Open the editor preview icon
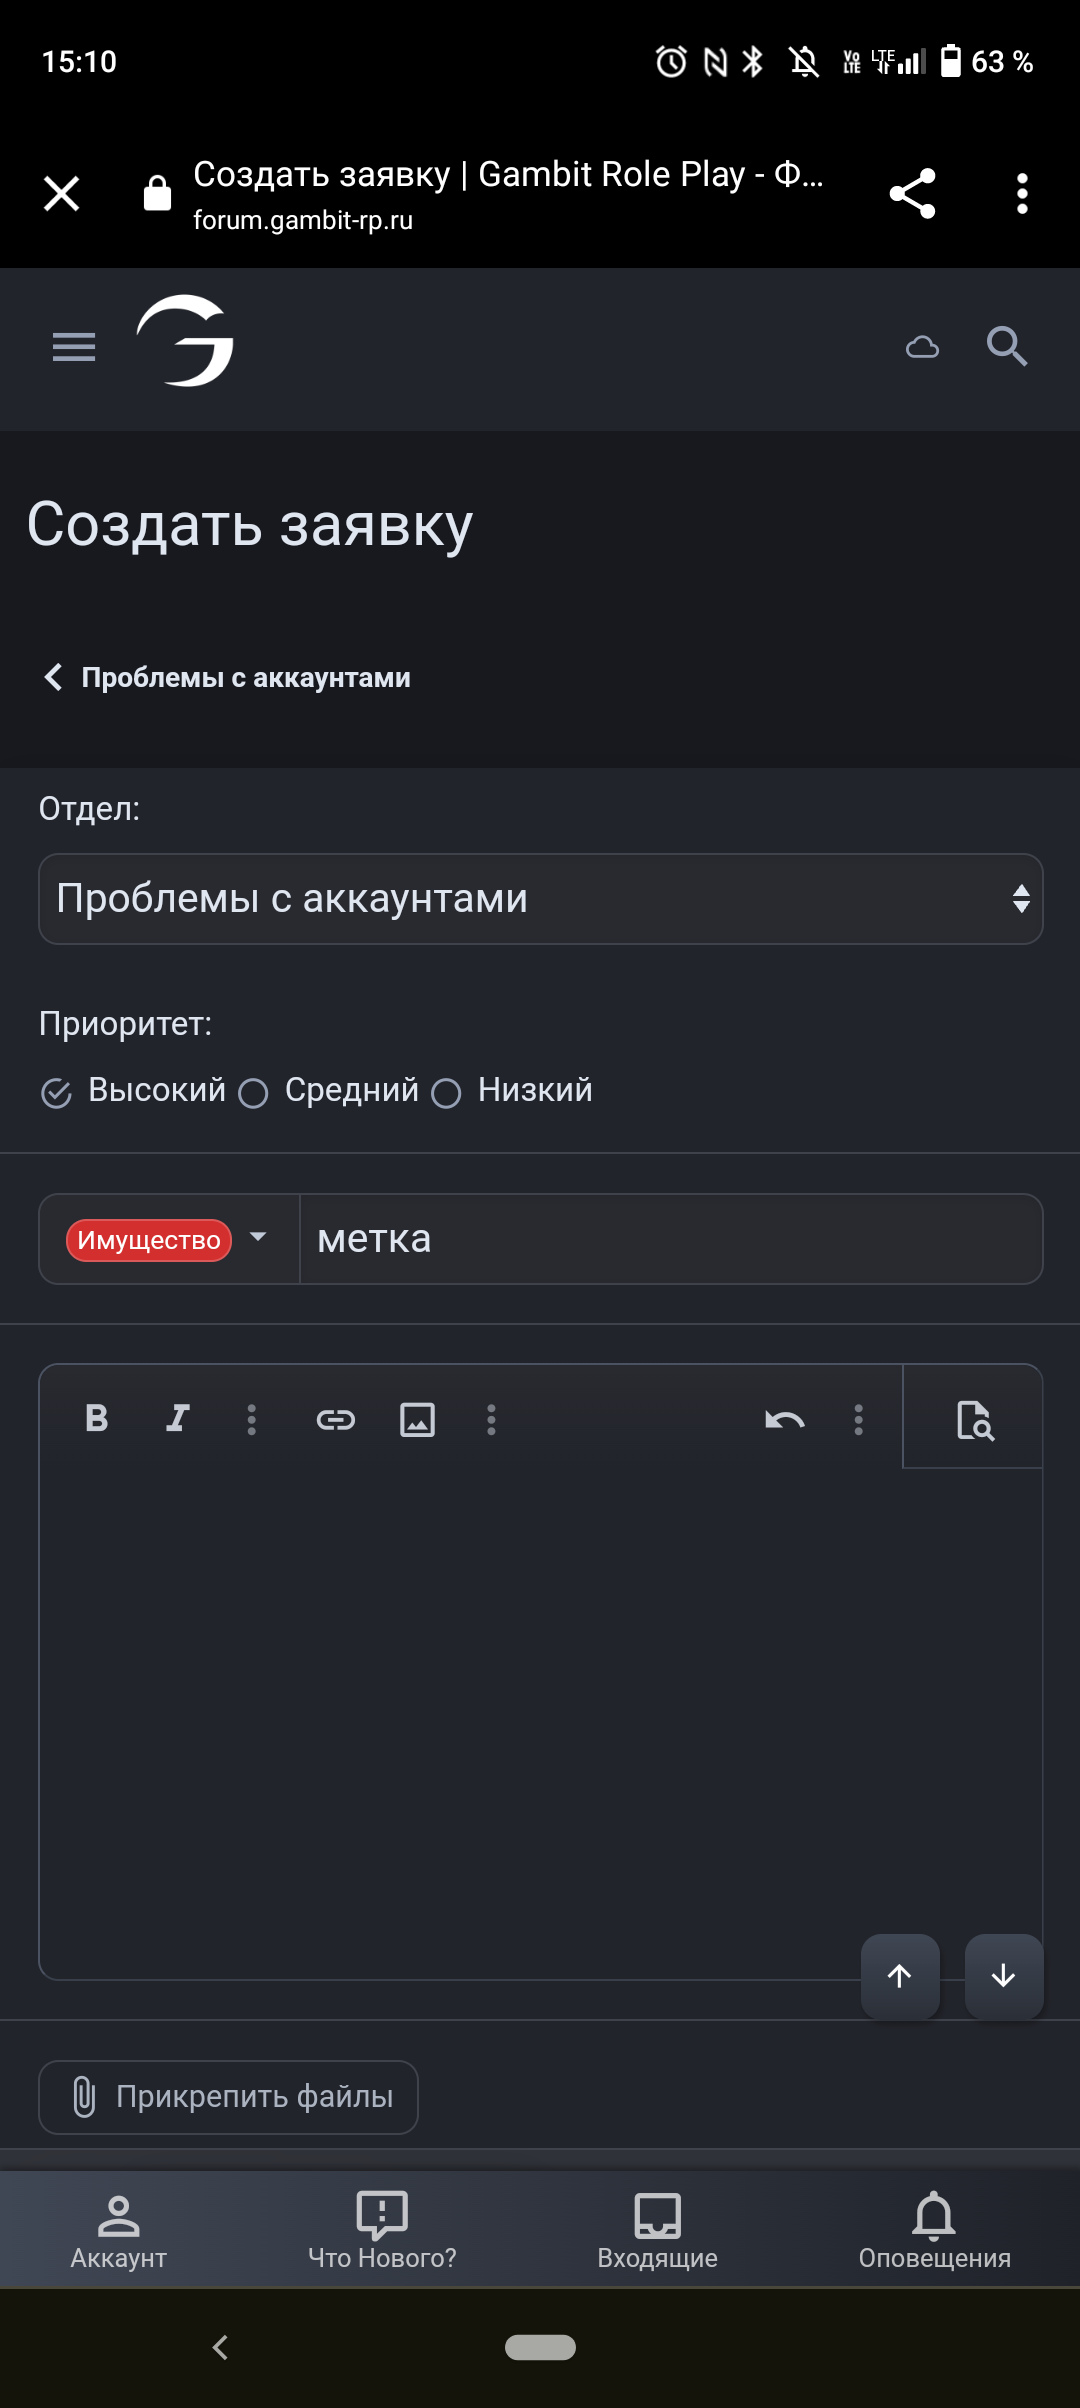 (974, 1419)
